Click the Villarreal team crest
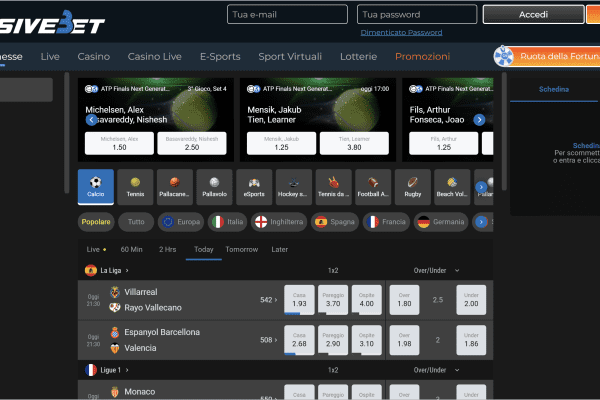The image size is (600, 400). tap(115, 292)
